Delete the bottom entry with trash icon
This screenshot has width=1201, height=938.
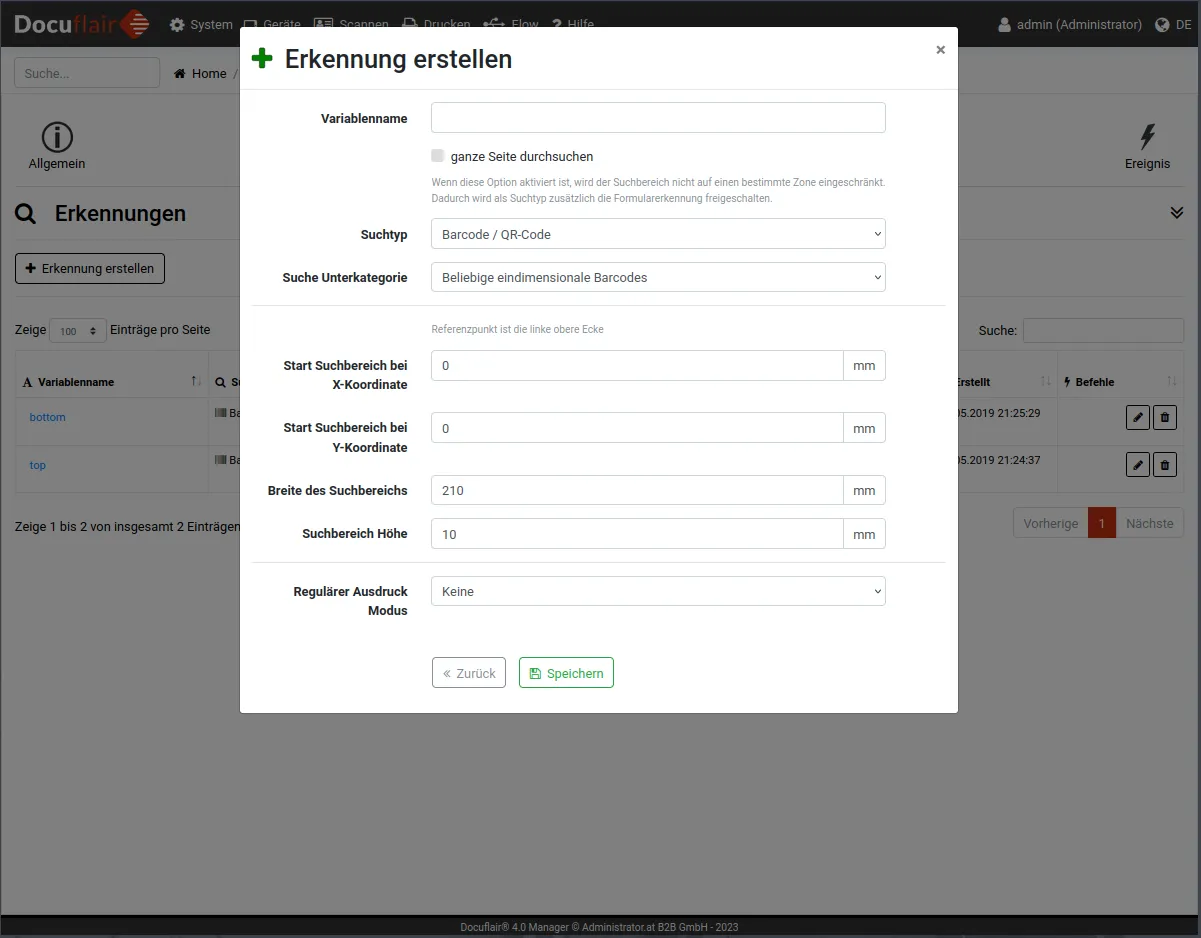pyautogui.click(x=1164, y=417)
